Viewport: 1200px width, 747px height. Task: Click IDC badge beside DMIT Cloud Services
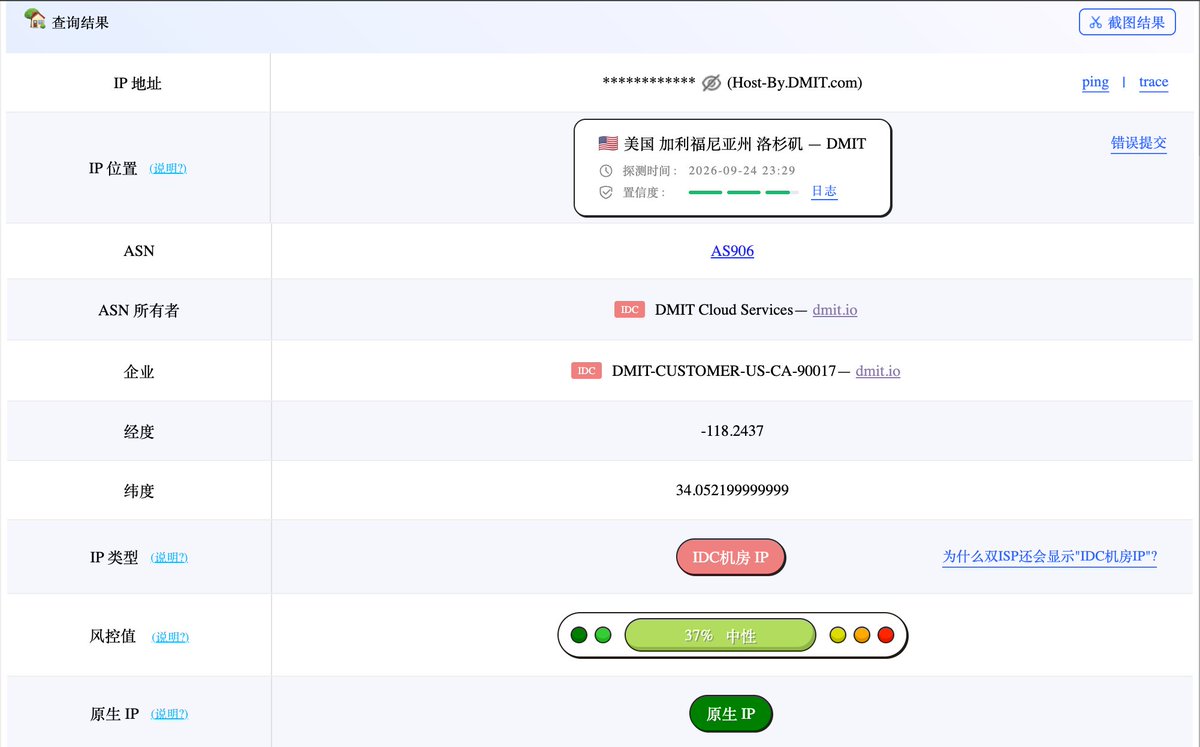pos(630,310)
